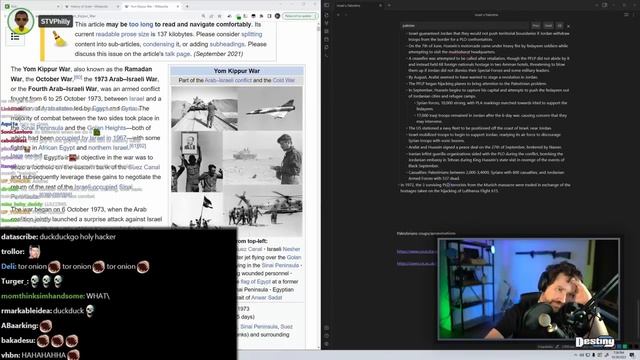Open 'Nesher' link in image caption

(x=291, y=249)
